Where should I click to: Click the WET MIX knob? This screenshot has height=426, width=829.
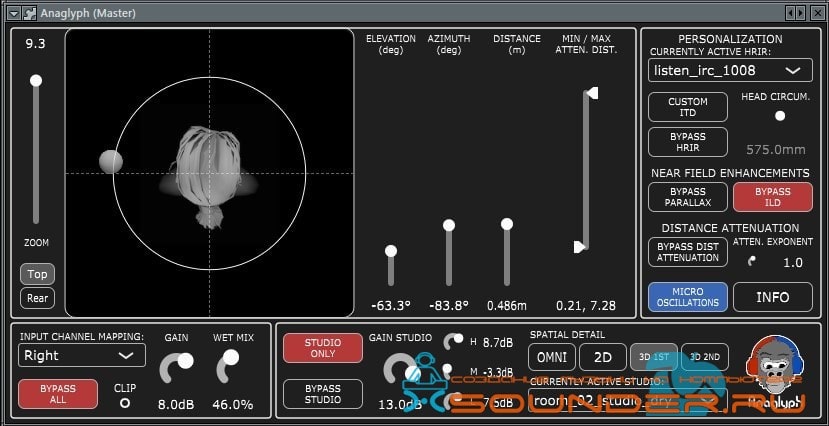(x=227, y=366)
